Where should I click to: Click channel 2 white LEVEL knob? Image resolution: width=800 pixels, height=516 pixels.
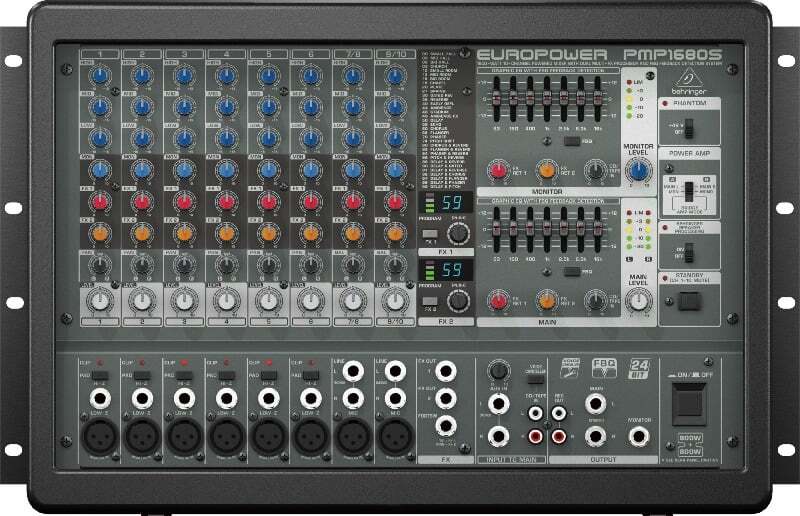tap(142, 298)
